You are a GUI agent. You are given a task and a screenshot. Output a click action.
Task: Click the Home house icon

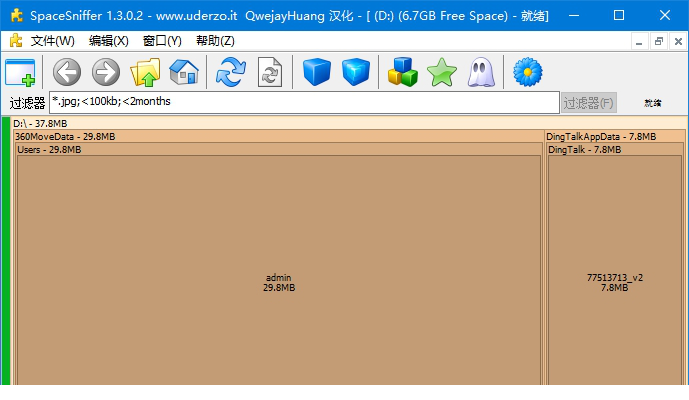click(184, 72)
